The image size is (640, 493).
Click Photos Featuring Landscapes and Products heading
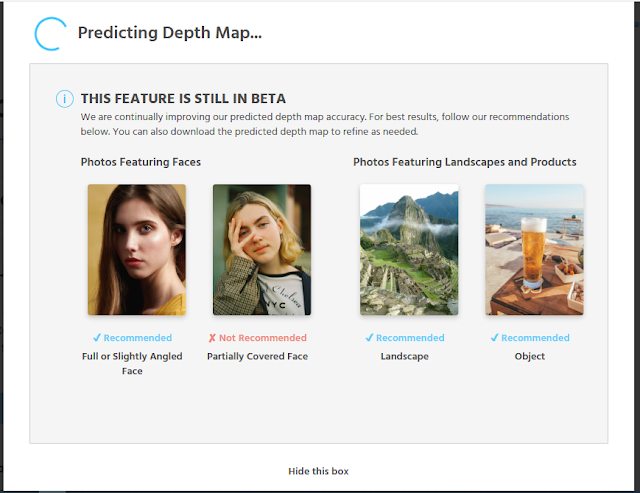click(x=465, y=162)
